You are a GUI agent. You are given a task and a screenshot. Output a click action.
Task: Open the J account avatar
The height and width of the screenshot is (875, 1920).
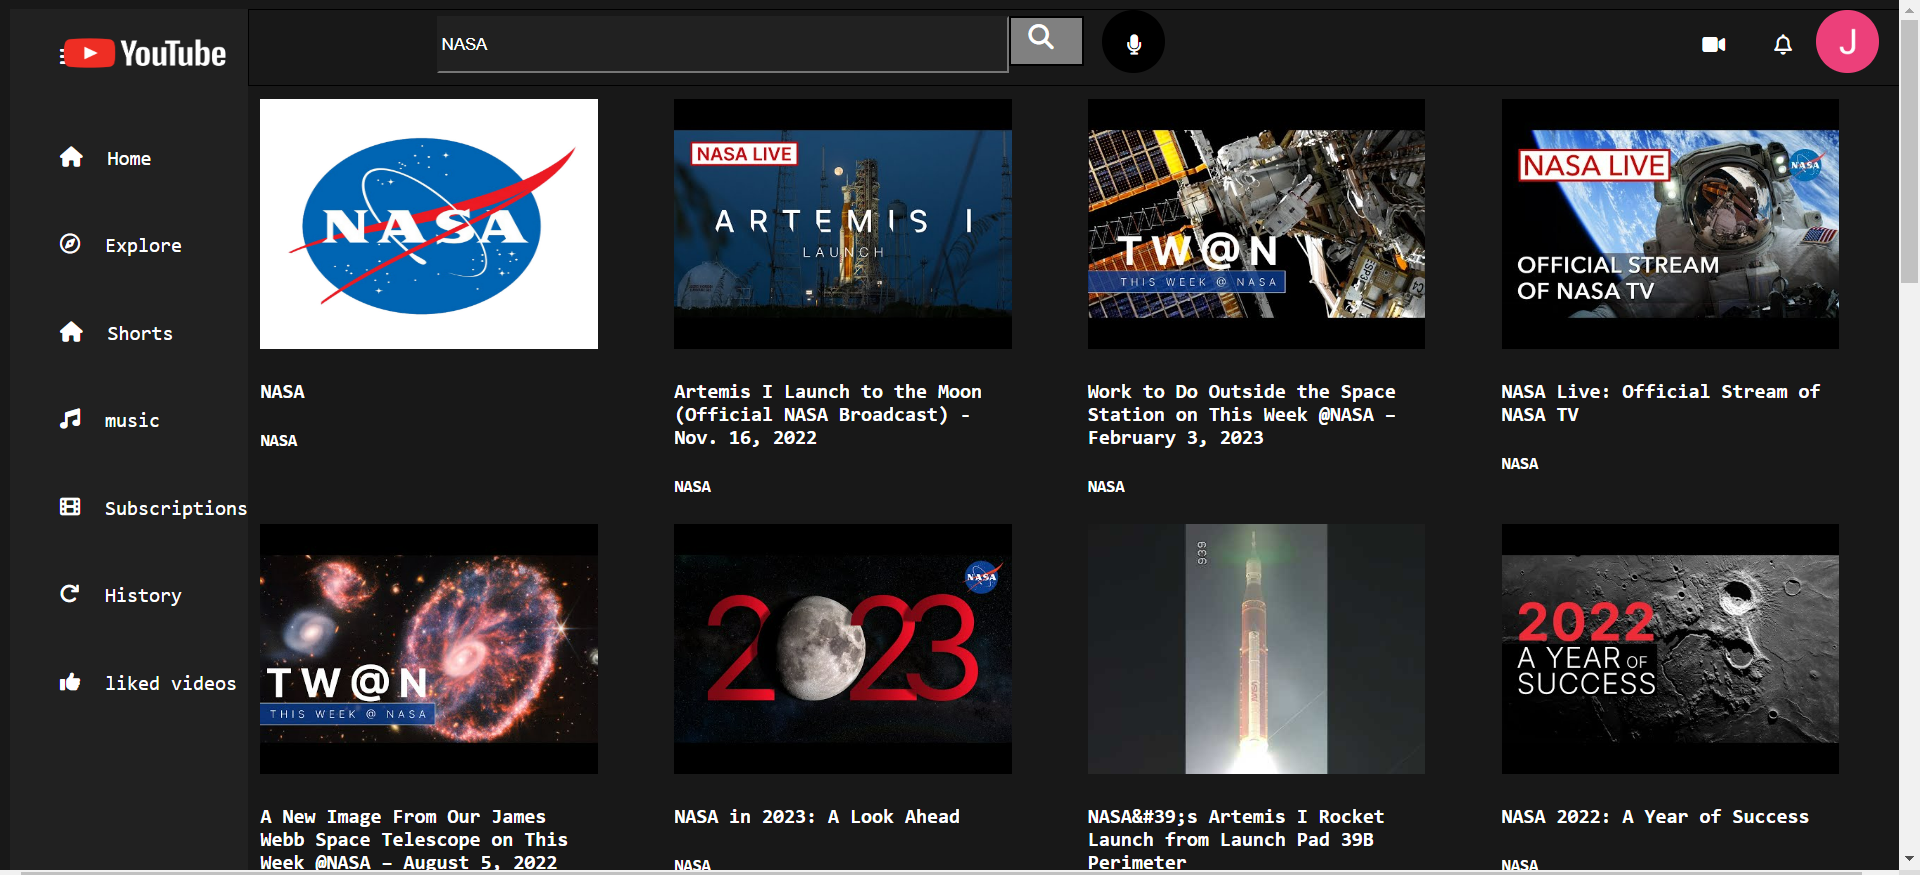click(x=1847, y=42)
